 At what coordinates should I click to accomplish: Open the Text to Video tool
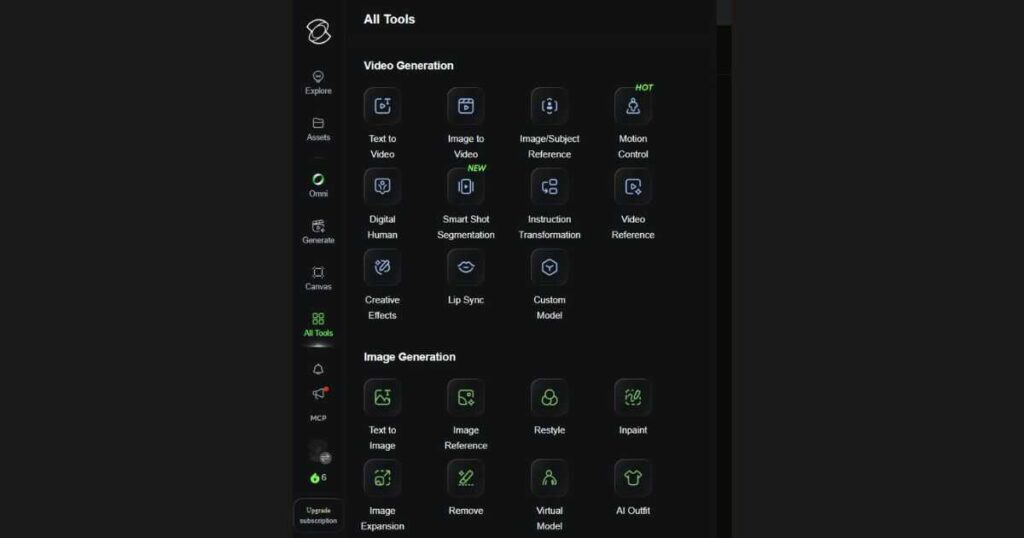click(382, 123)
